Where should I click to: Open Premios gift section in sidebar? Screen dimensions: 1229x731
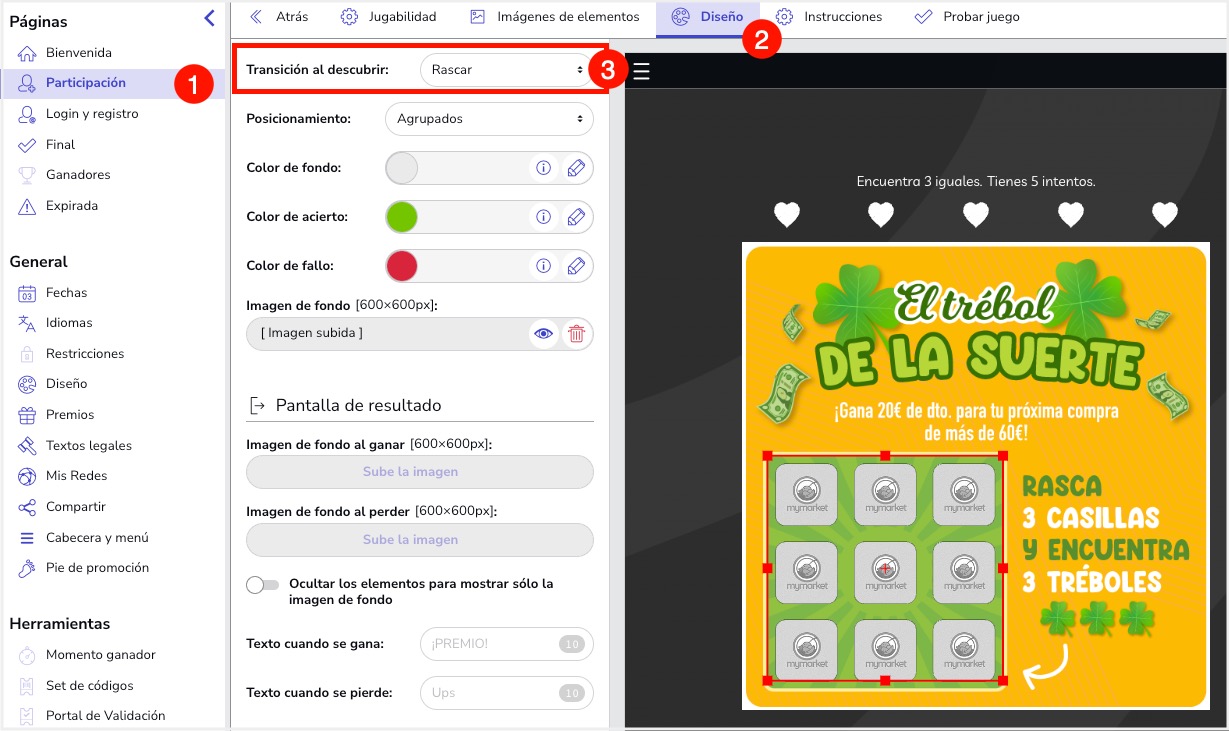(69, 414)
